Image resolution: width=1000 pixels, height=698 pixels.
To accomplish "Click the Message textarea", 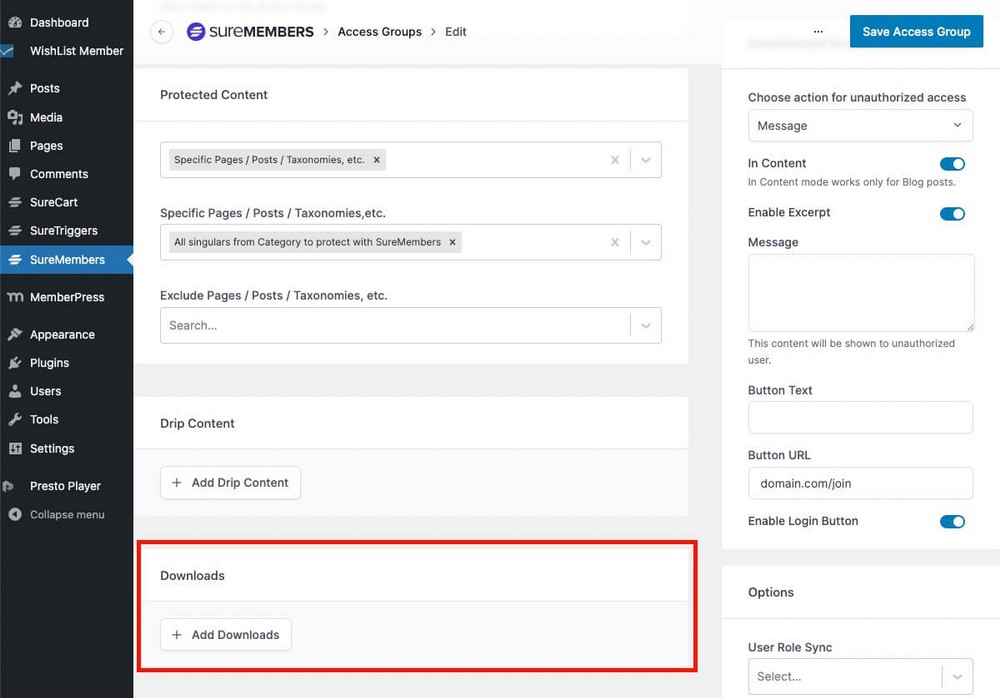I will 861,293.
